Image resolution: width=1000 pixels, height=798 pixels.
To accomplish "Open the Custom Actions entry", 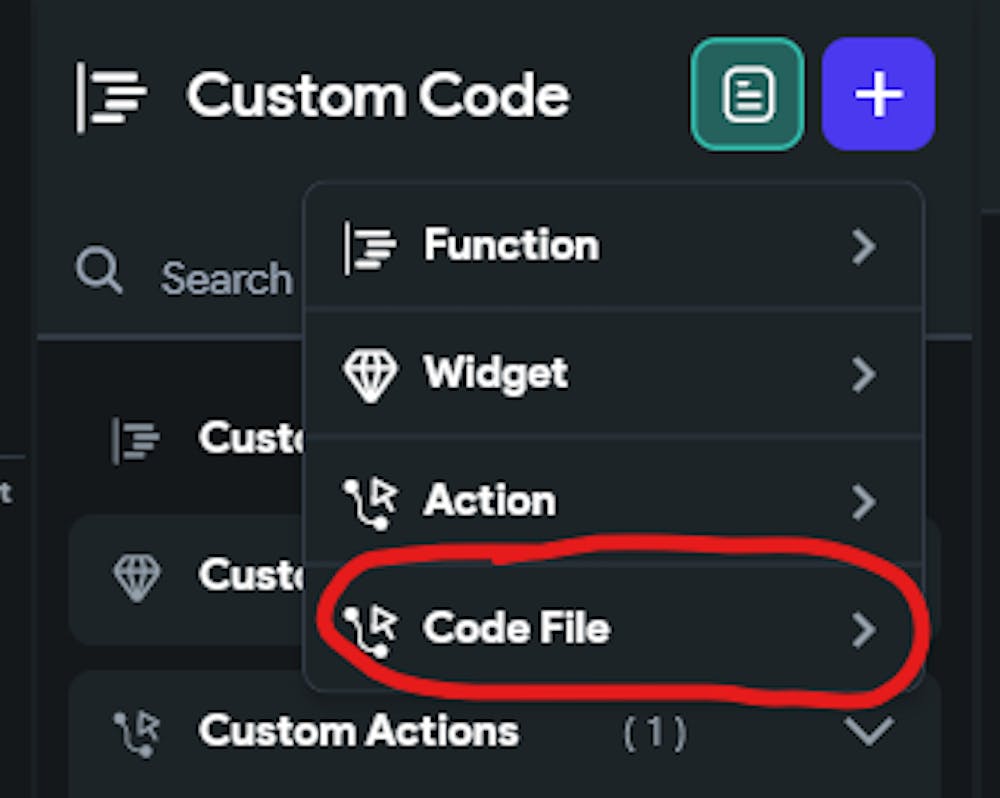I will click(358, 730).
